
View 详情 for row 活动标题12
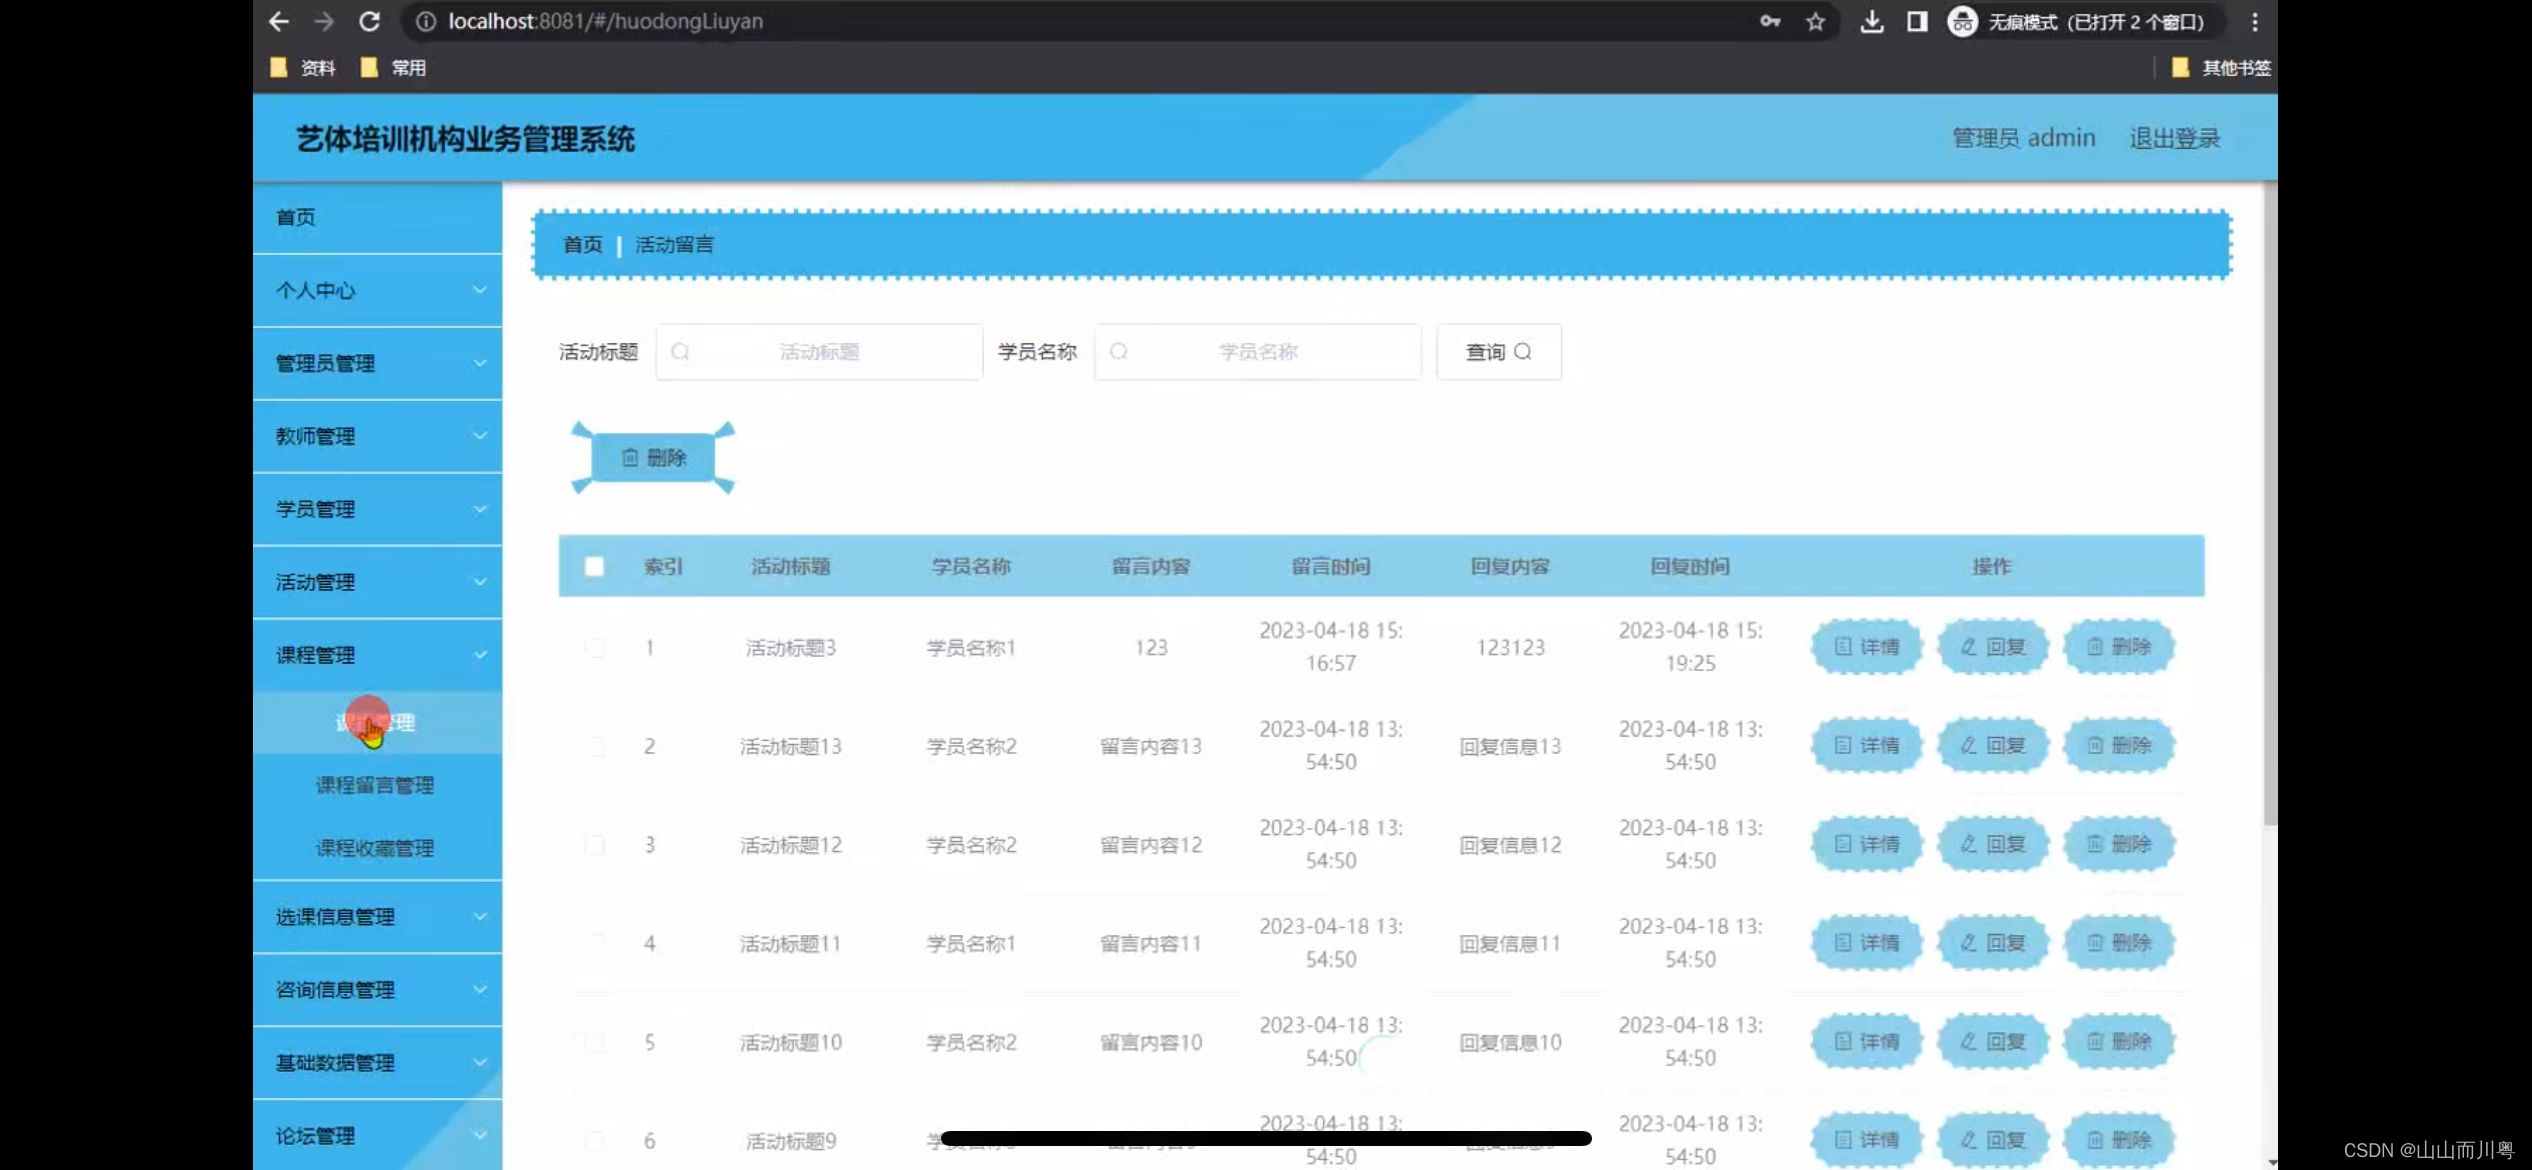point(1867,845)
